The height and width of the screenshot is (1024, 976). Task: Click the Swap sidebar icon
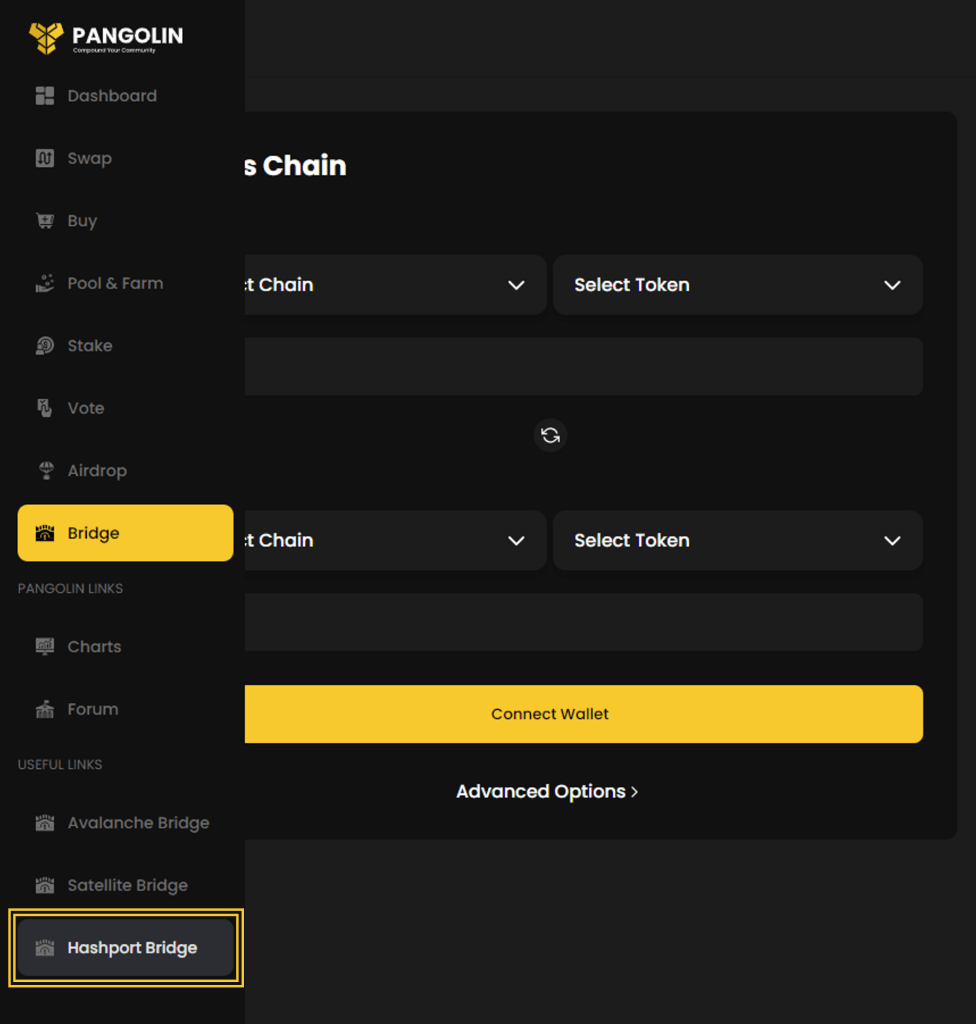point(45,158)
